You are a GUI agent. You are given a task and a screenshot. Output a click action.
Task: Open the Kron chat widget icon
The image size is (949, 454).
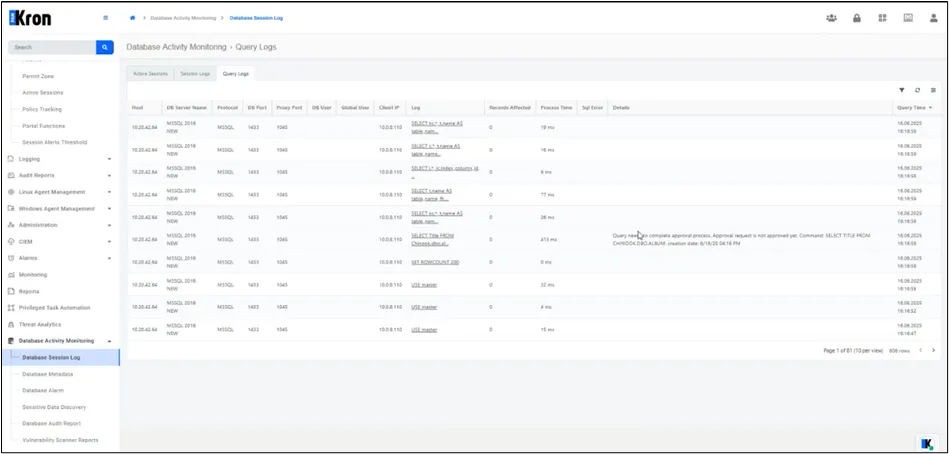[926, 444]
